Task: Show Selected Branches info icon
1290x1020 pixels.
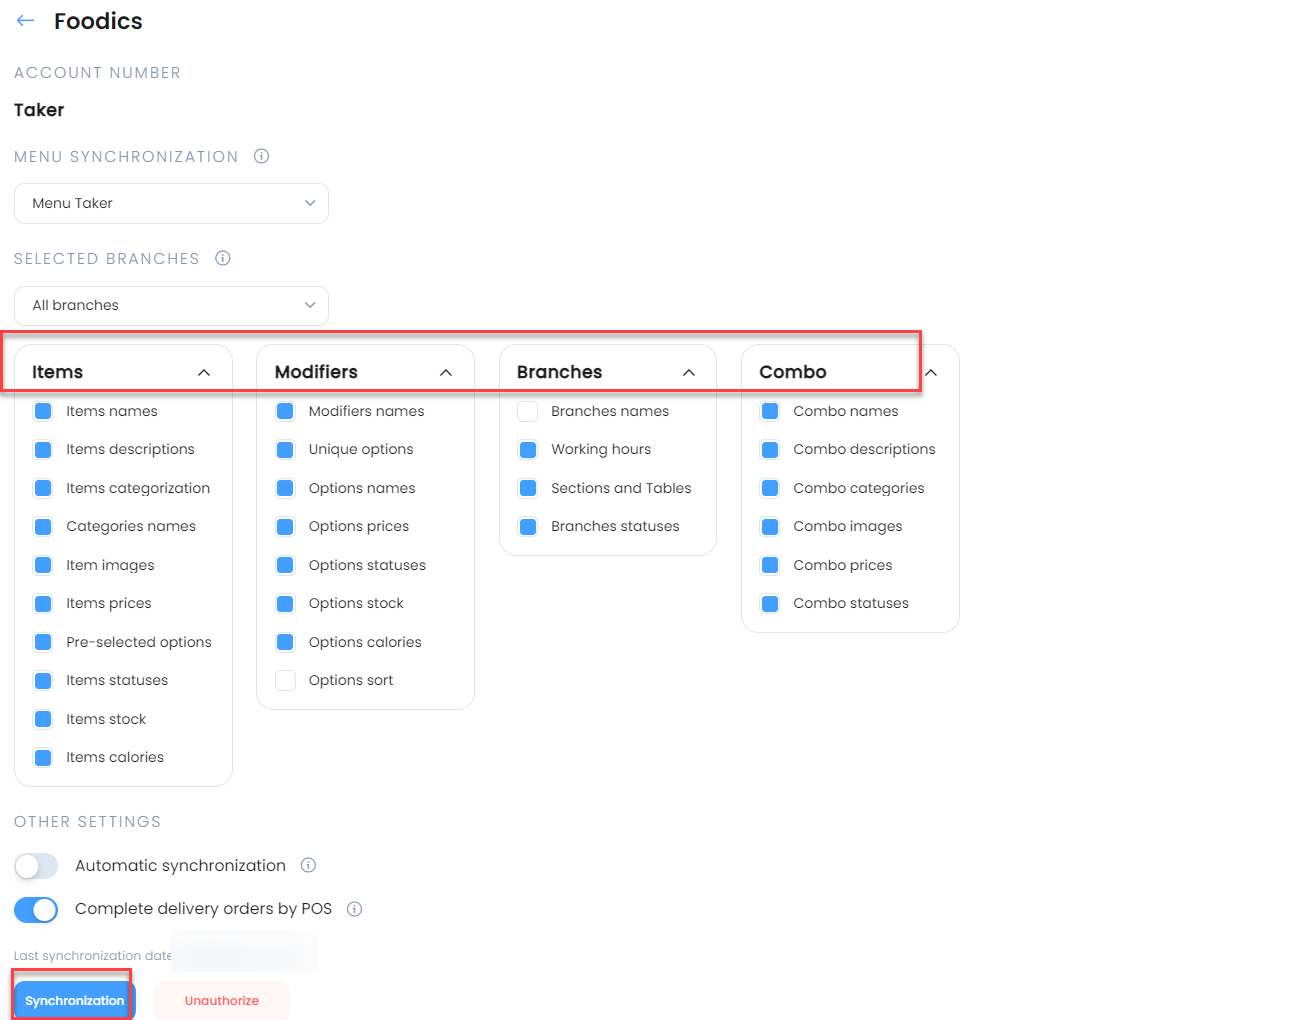Action: tap(223, 258)
